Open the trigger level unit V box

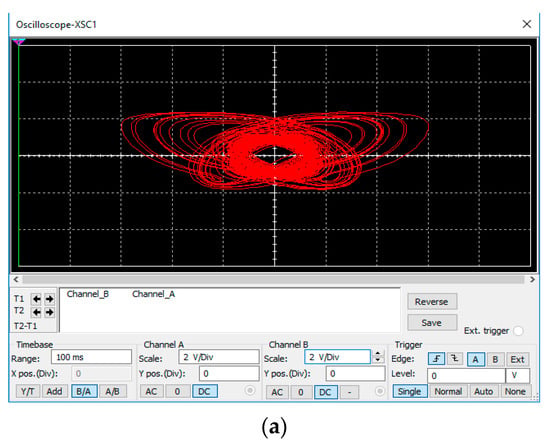pyautogui.click(x=518, y=376)
